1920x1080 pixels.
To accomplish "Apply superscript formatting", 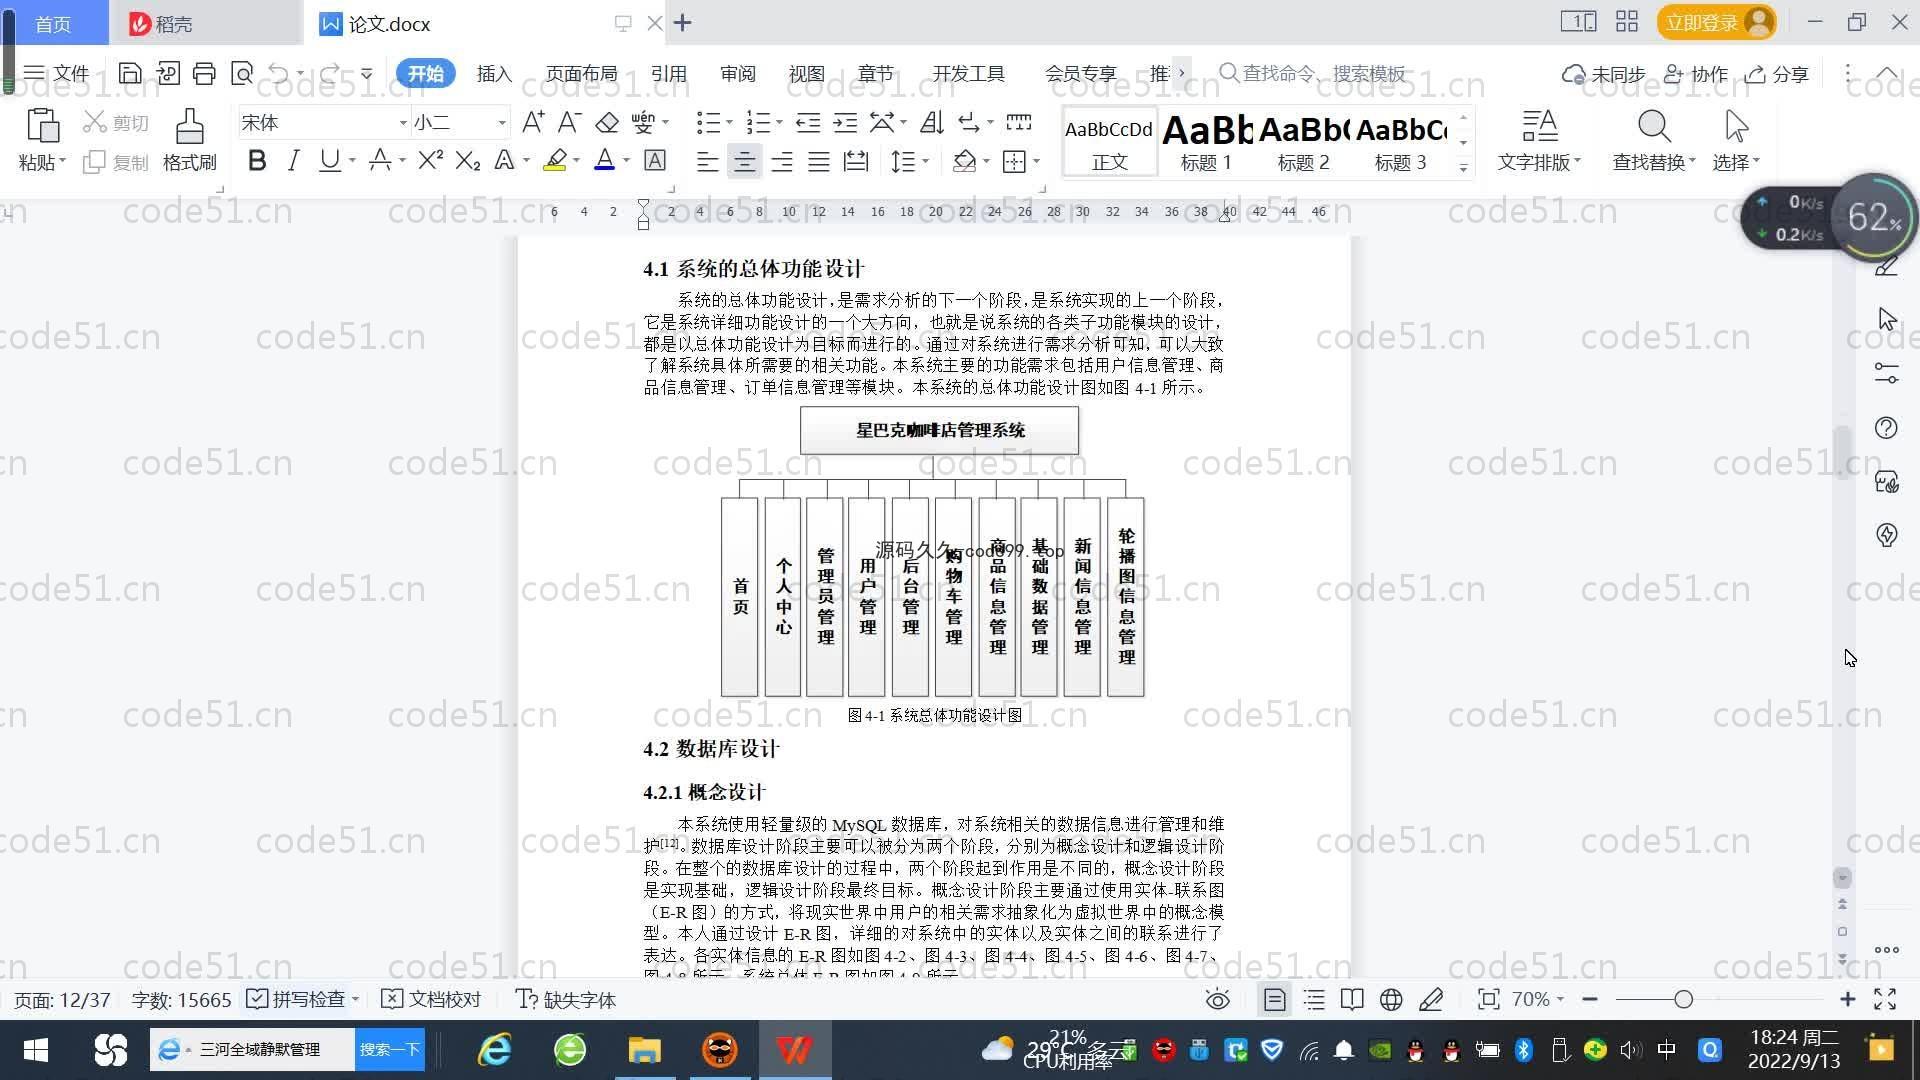I will (431, 160).
